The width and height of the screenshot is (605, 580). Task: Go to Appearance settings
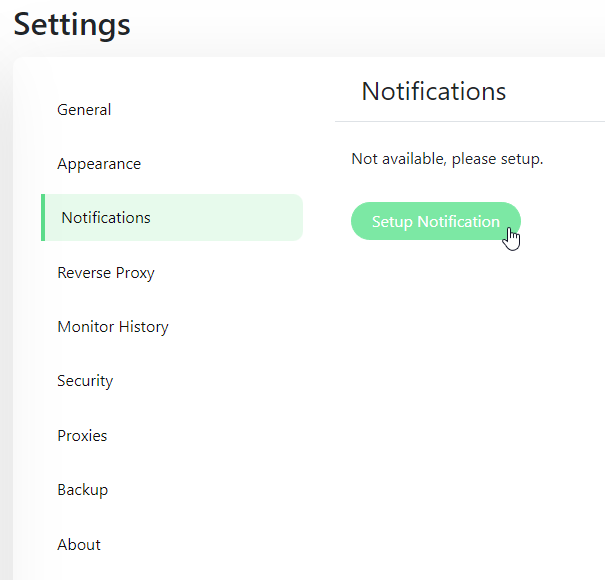tap(99, 164)
